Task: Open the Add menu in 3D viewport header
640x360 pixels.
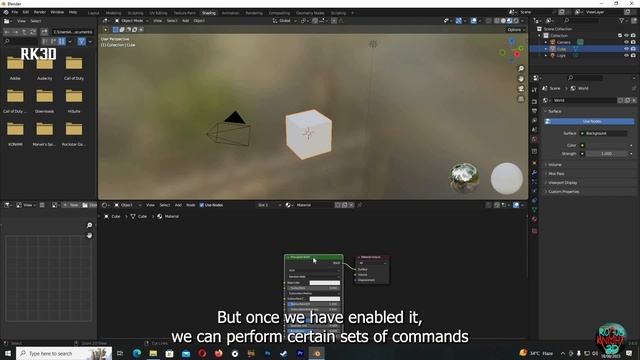Action: pyautogui.click(x=185, y=20)
